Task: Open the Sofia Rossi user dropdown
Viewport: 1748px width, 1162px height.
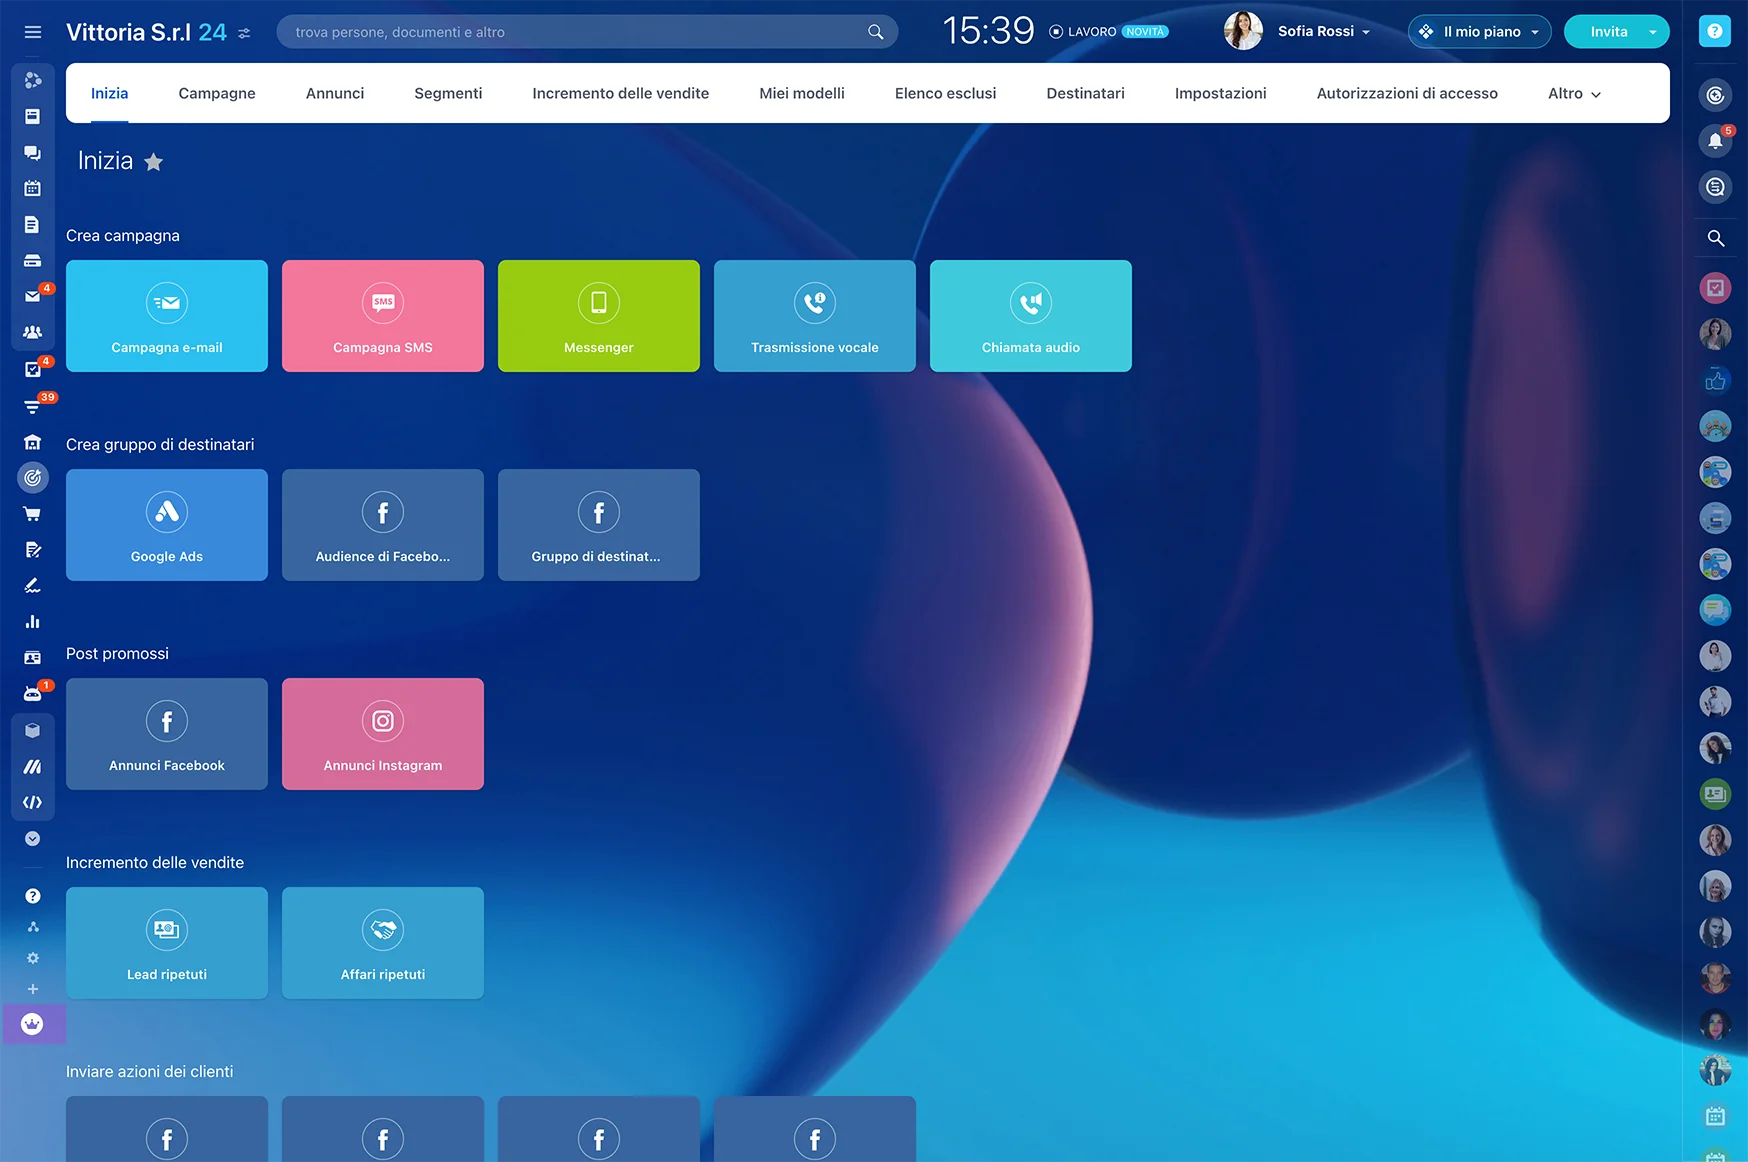Action: (1322, 32)
